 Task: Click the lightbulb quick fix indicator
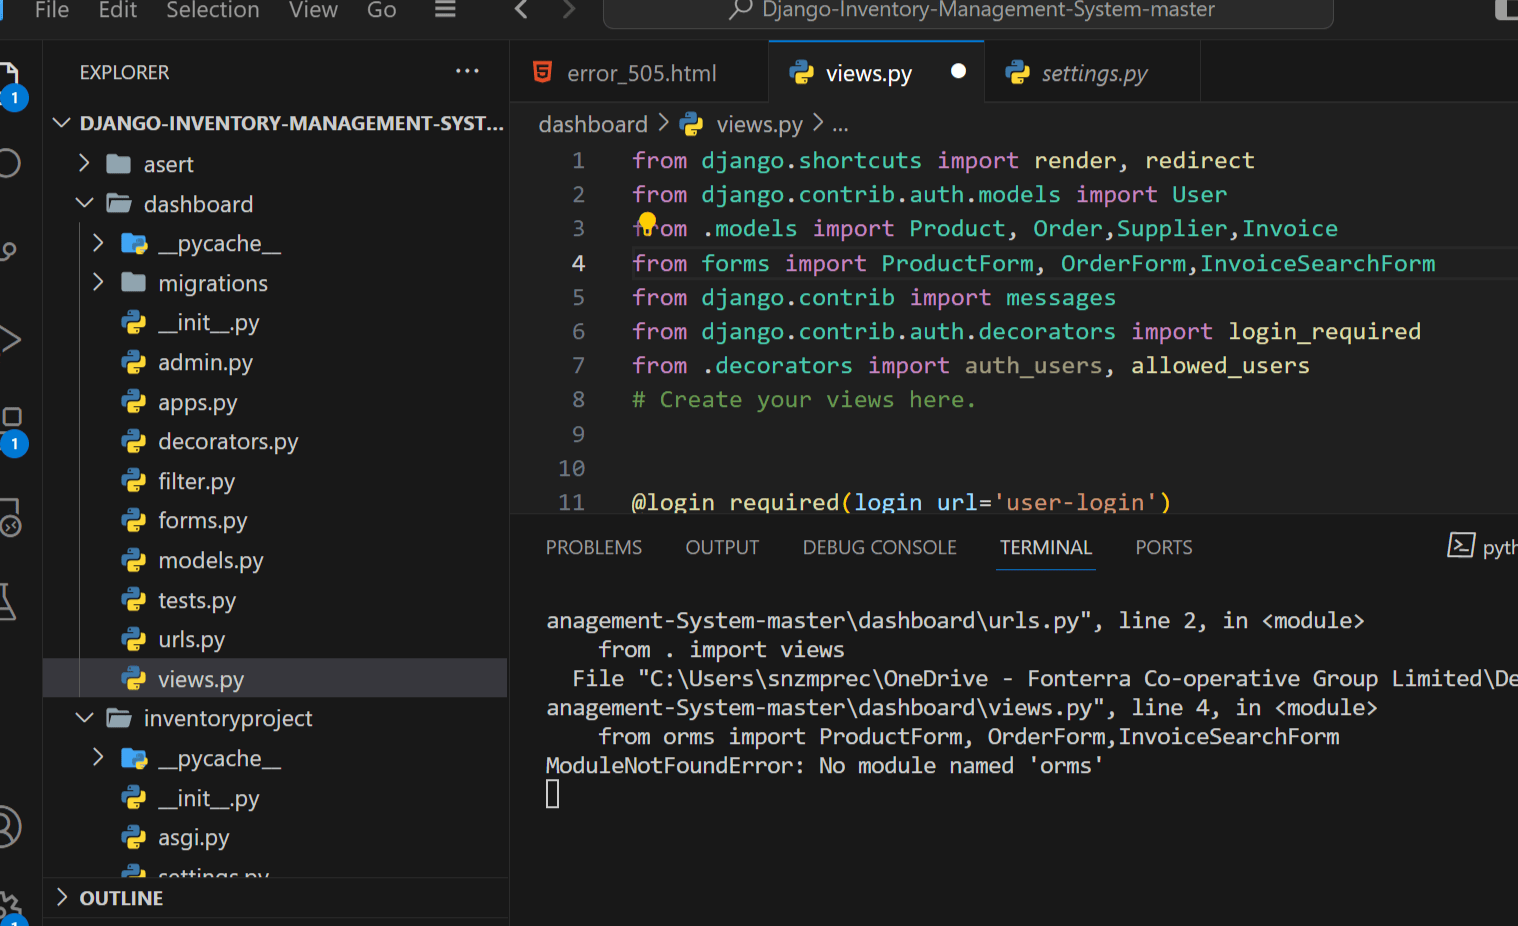click(647, 221)
